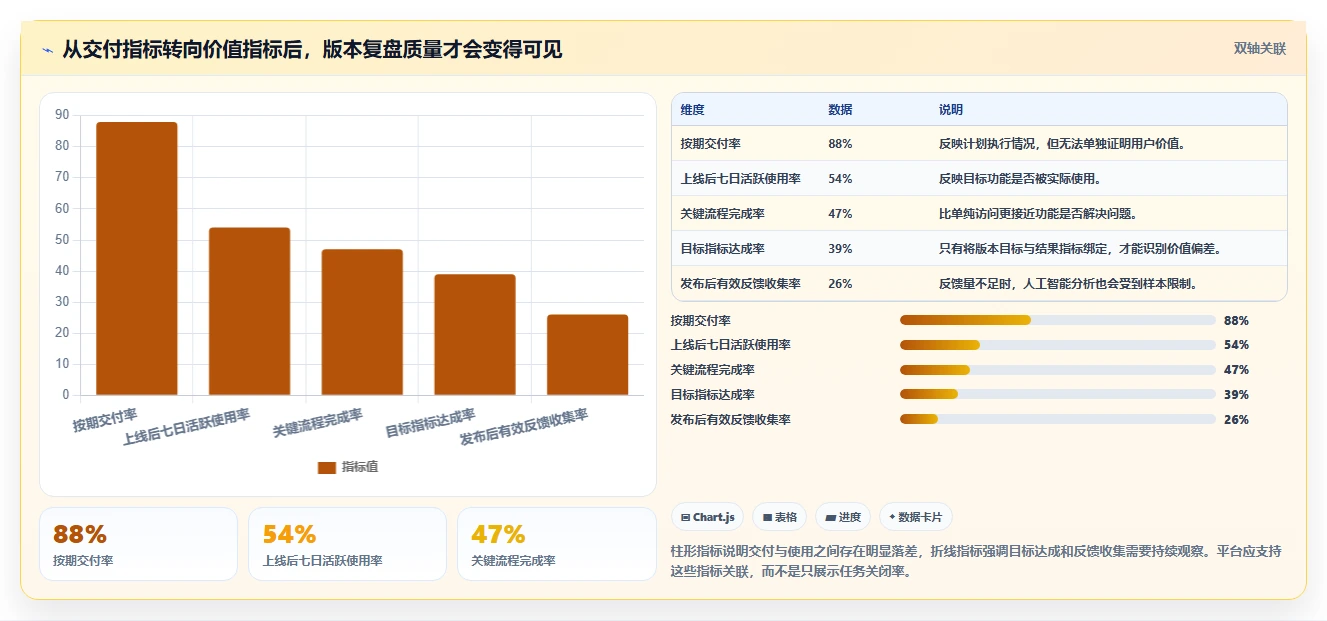Image resolution: width=1327 pixels, height=621 pixels.
Task: Click the 关键流程完成率 x-axis label
Action: (x=318, y=423)
